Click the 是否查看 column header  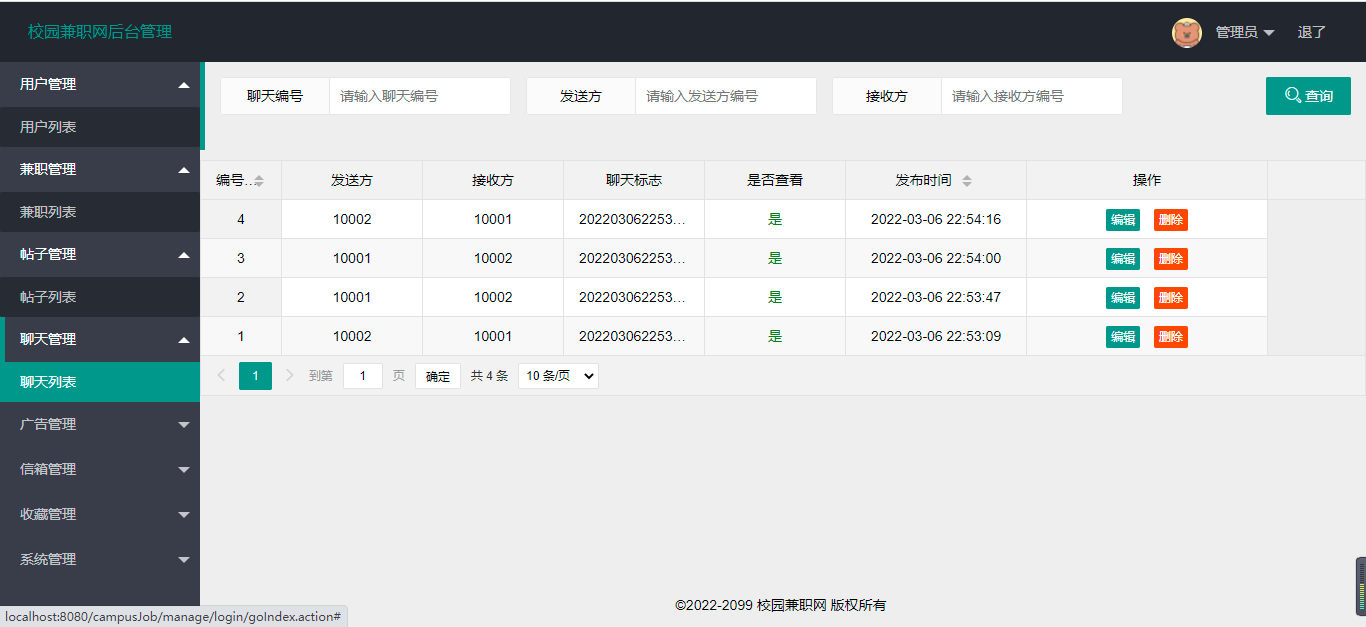click(775, 181)
